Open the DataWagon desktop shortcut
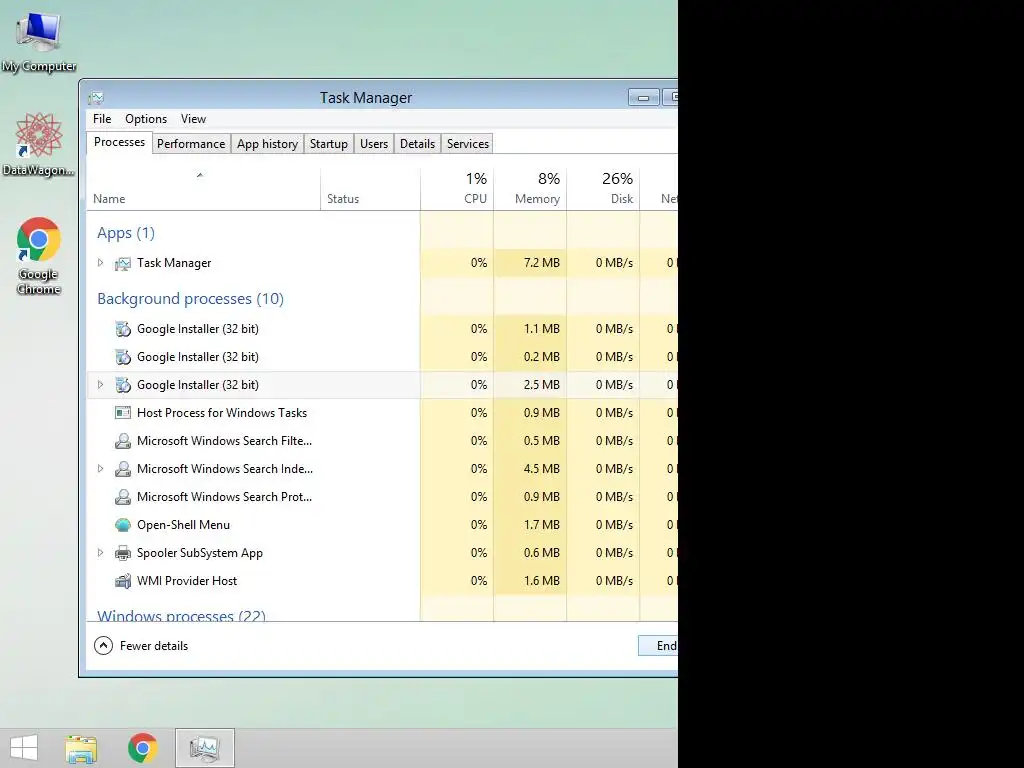The height and width of the screenshot is (768, 1024). (x=39, y=144)
